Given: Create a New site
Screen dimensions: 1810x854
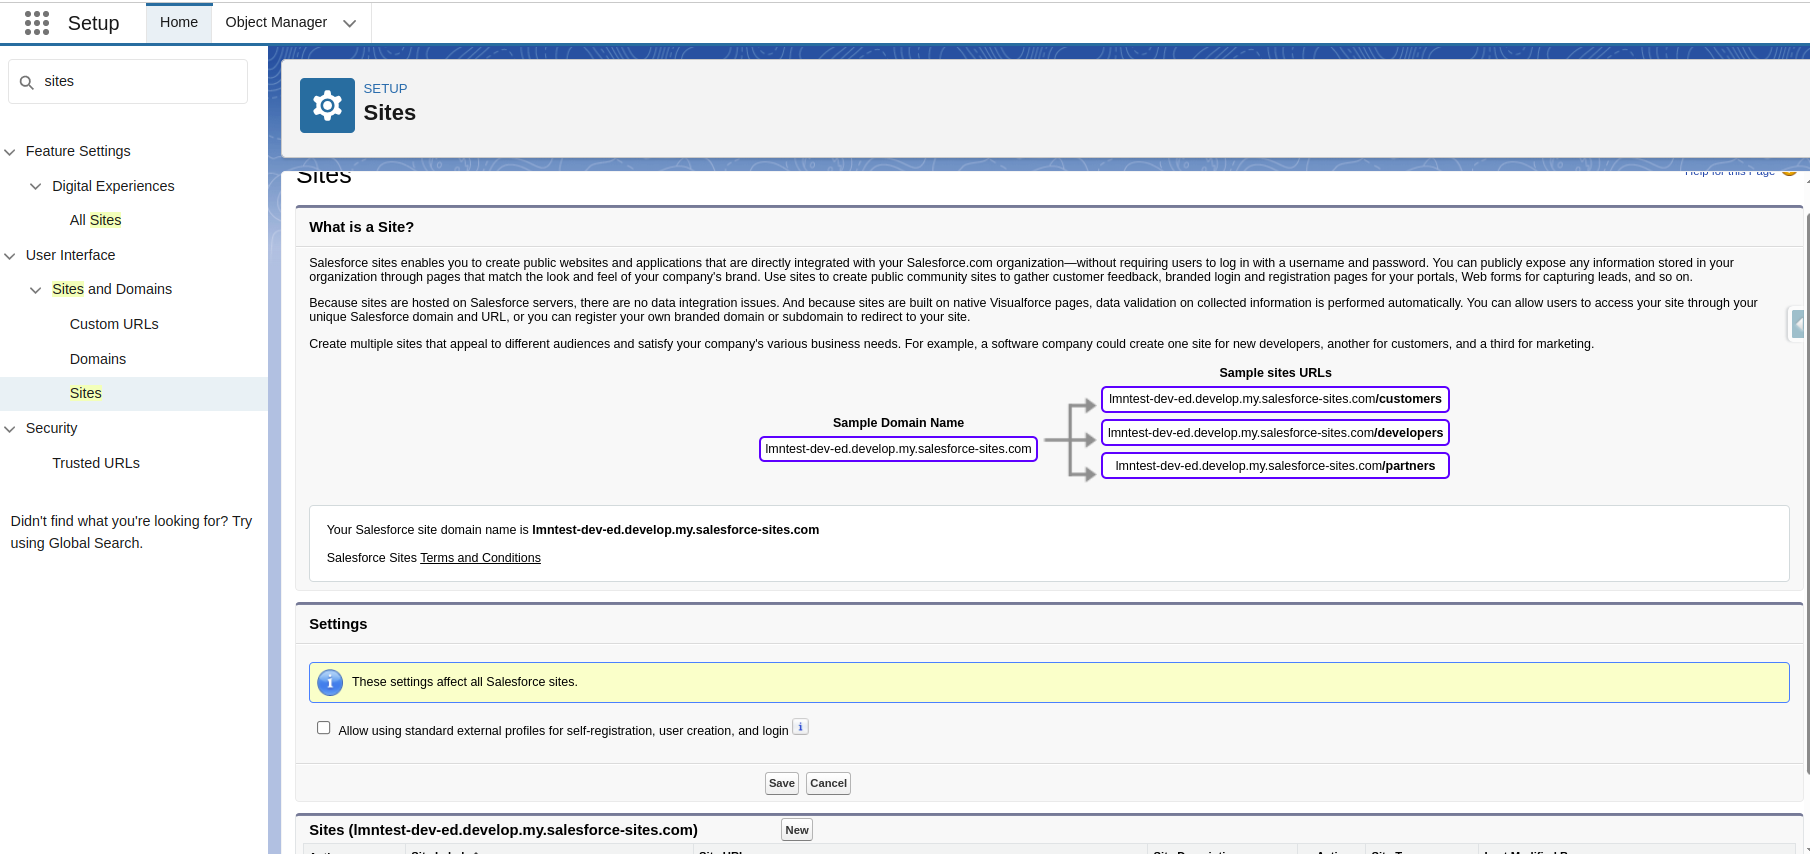Looking at the screenshot, I should click(x=797, y=830).
